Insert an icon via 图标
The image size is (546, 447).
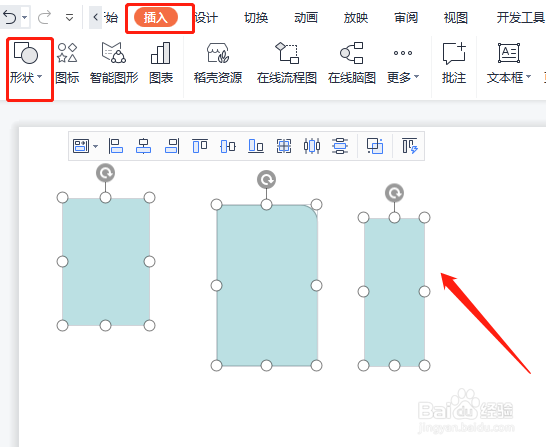click(x=67, y=63)
